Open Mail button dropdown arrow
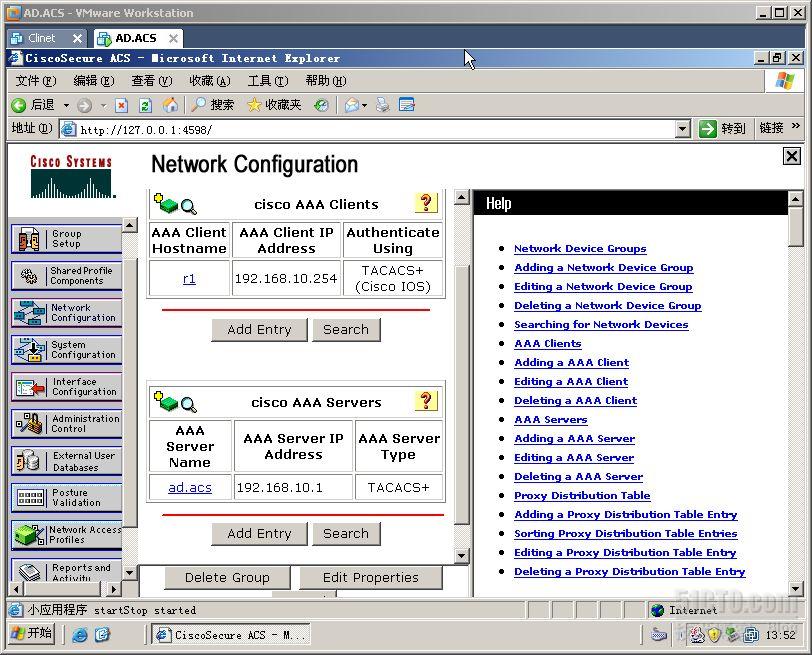Viewport: 812px width, 655px height. 365,106
